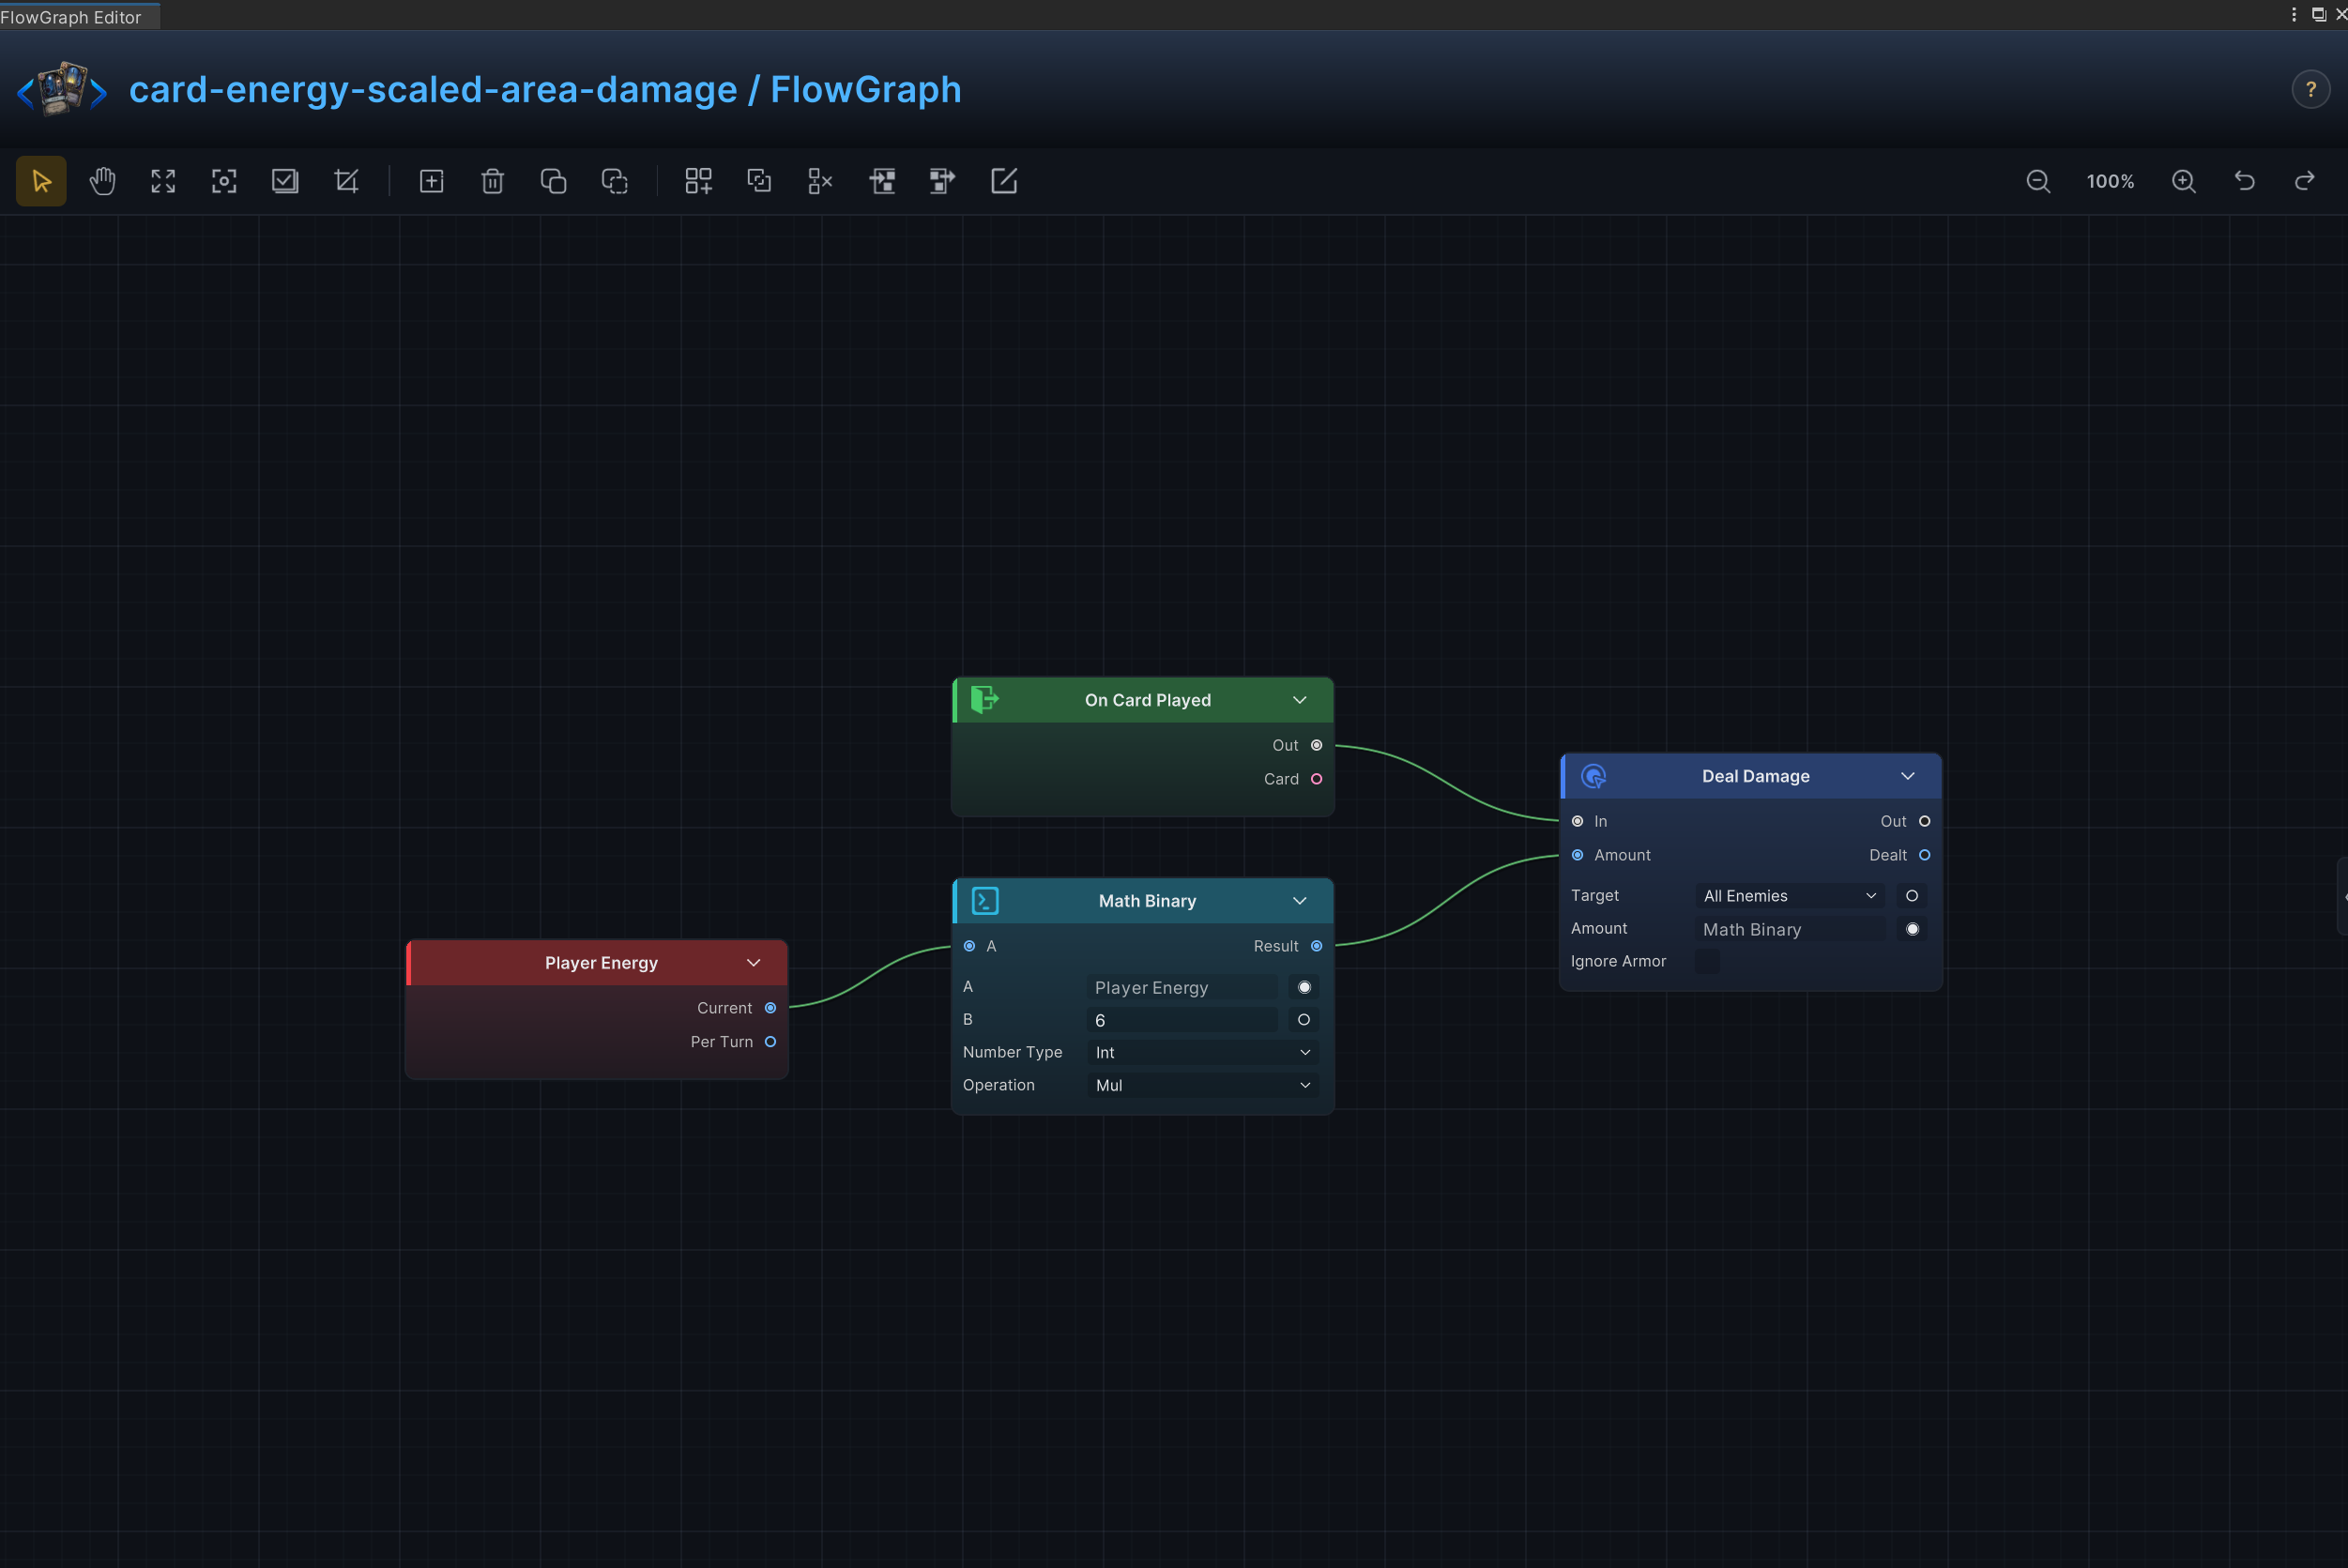Toggle the Ignore Armor checkbox

[x=1707, y=961]
